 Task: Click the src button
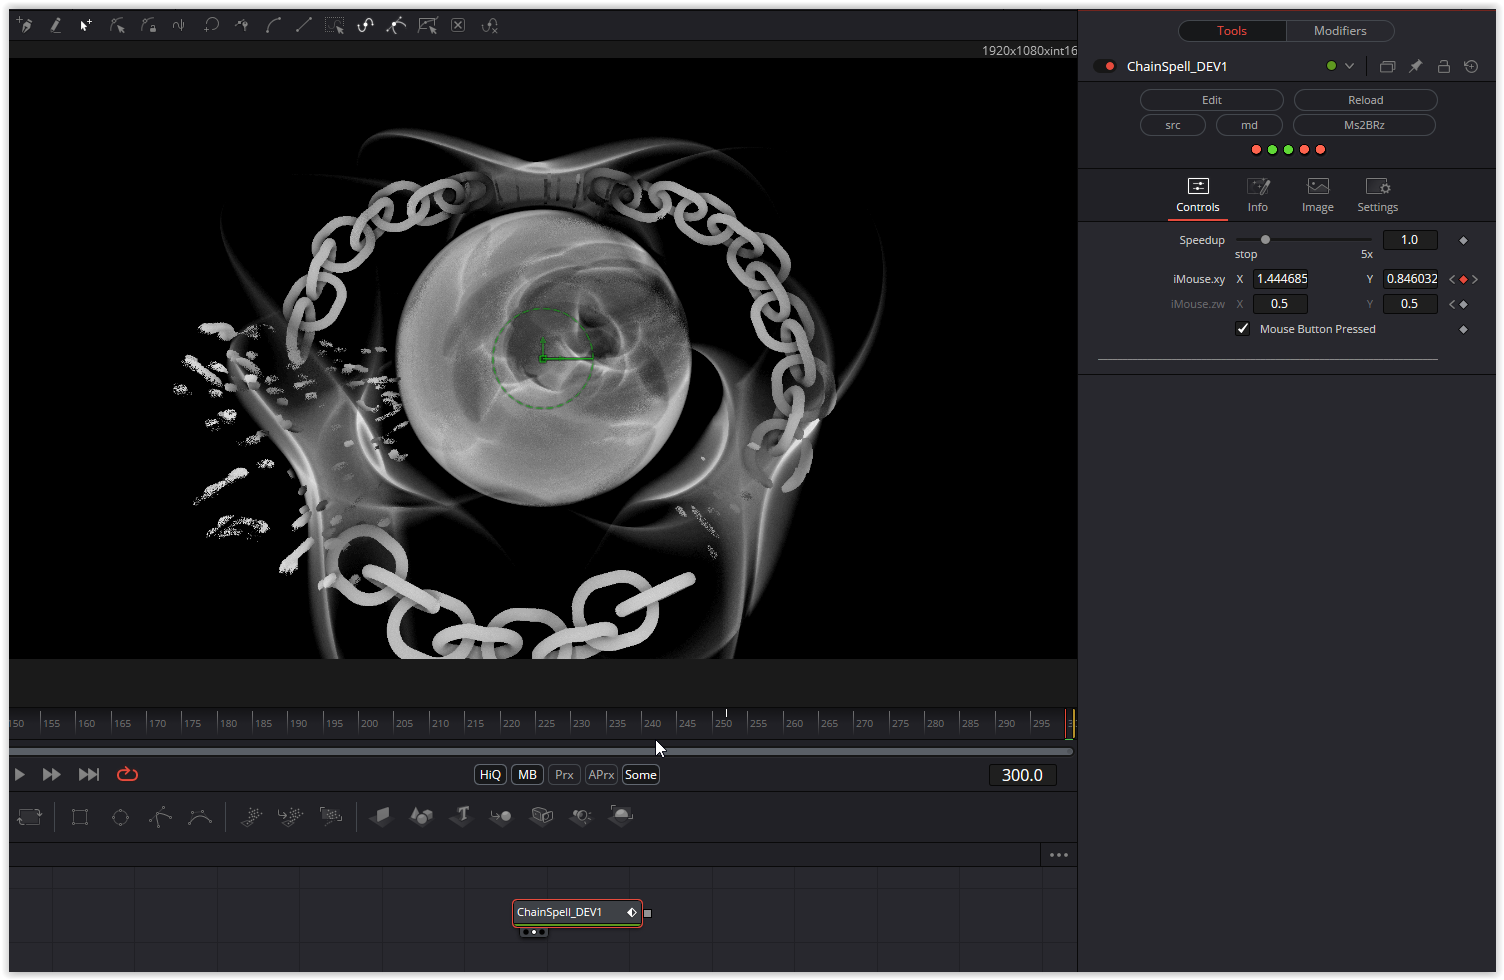click(x=1173, y=125)
